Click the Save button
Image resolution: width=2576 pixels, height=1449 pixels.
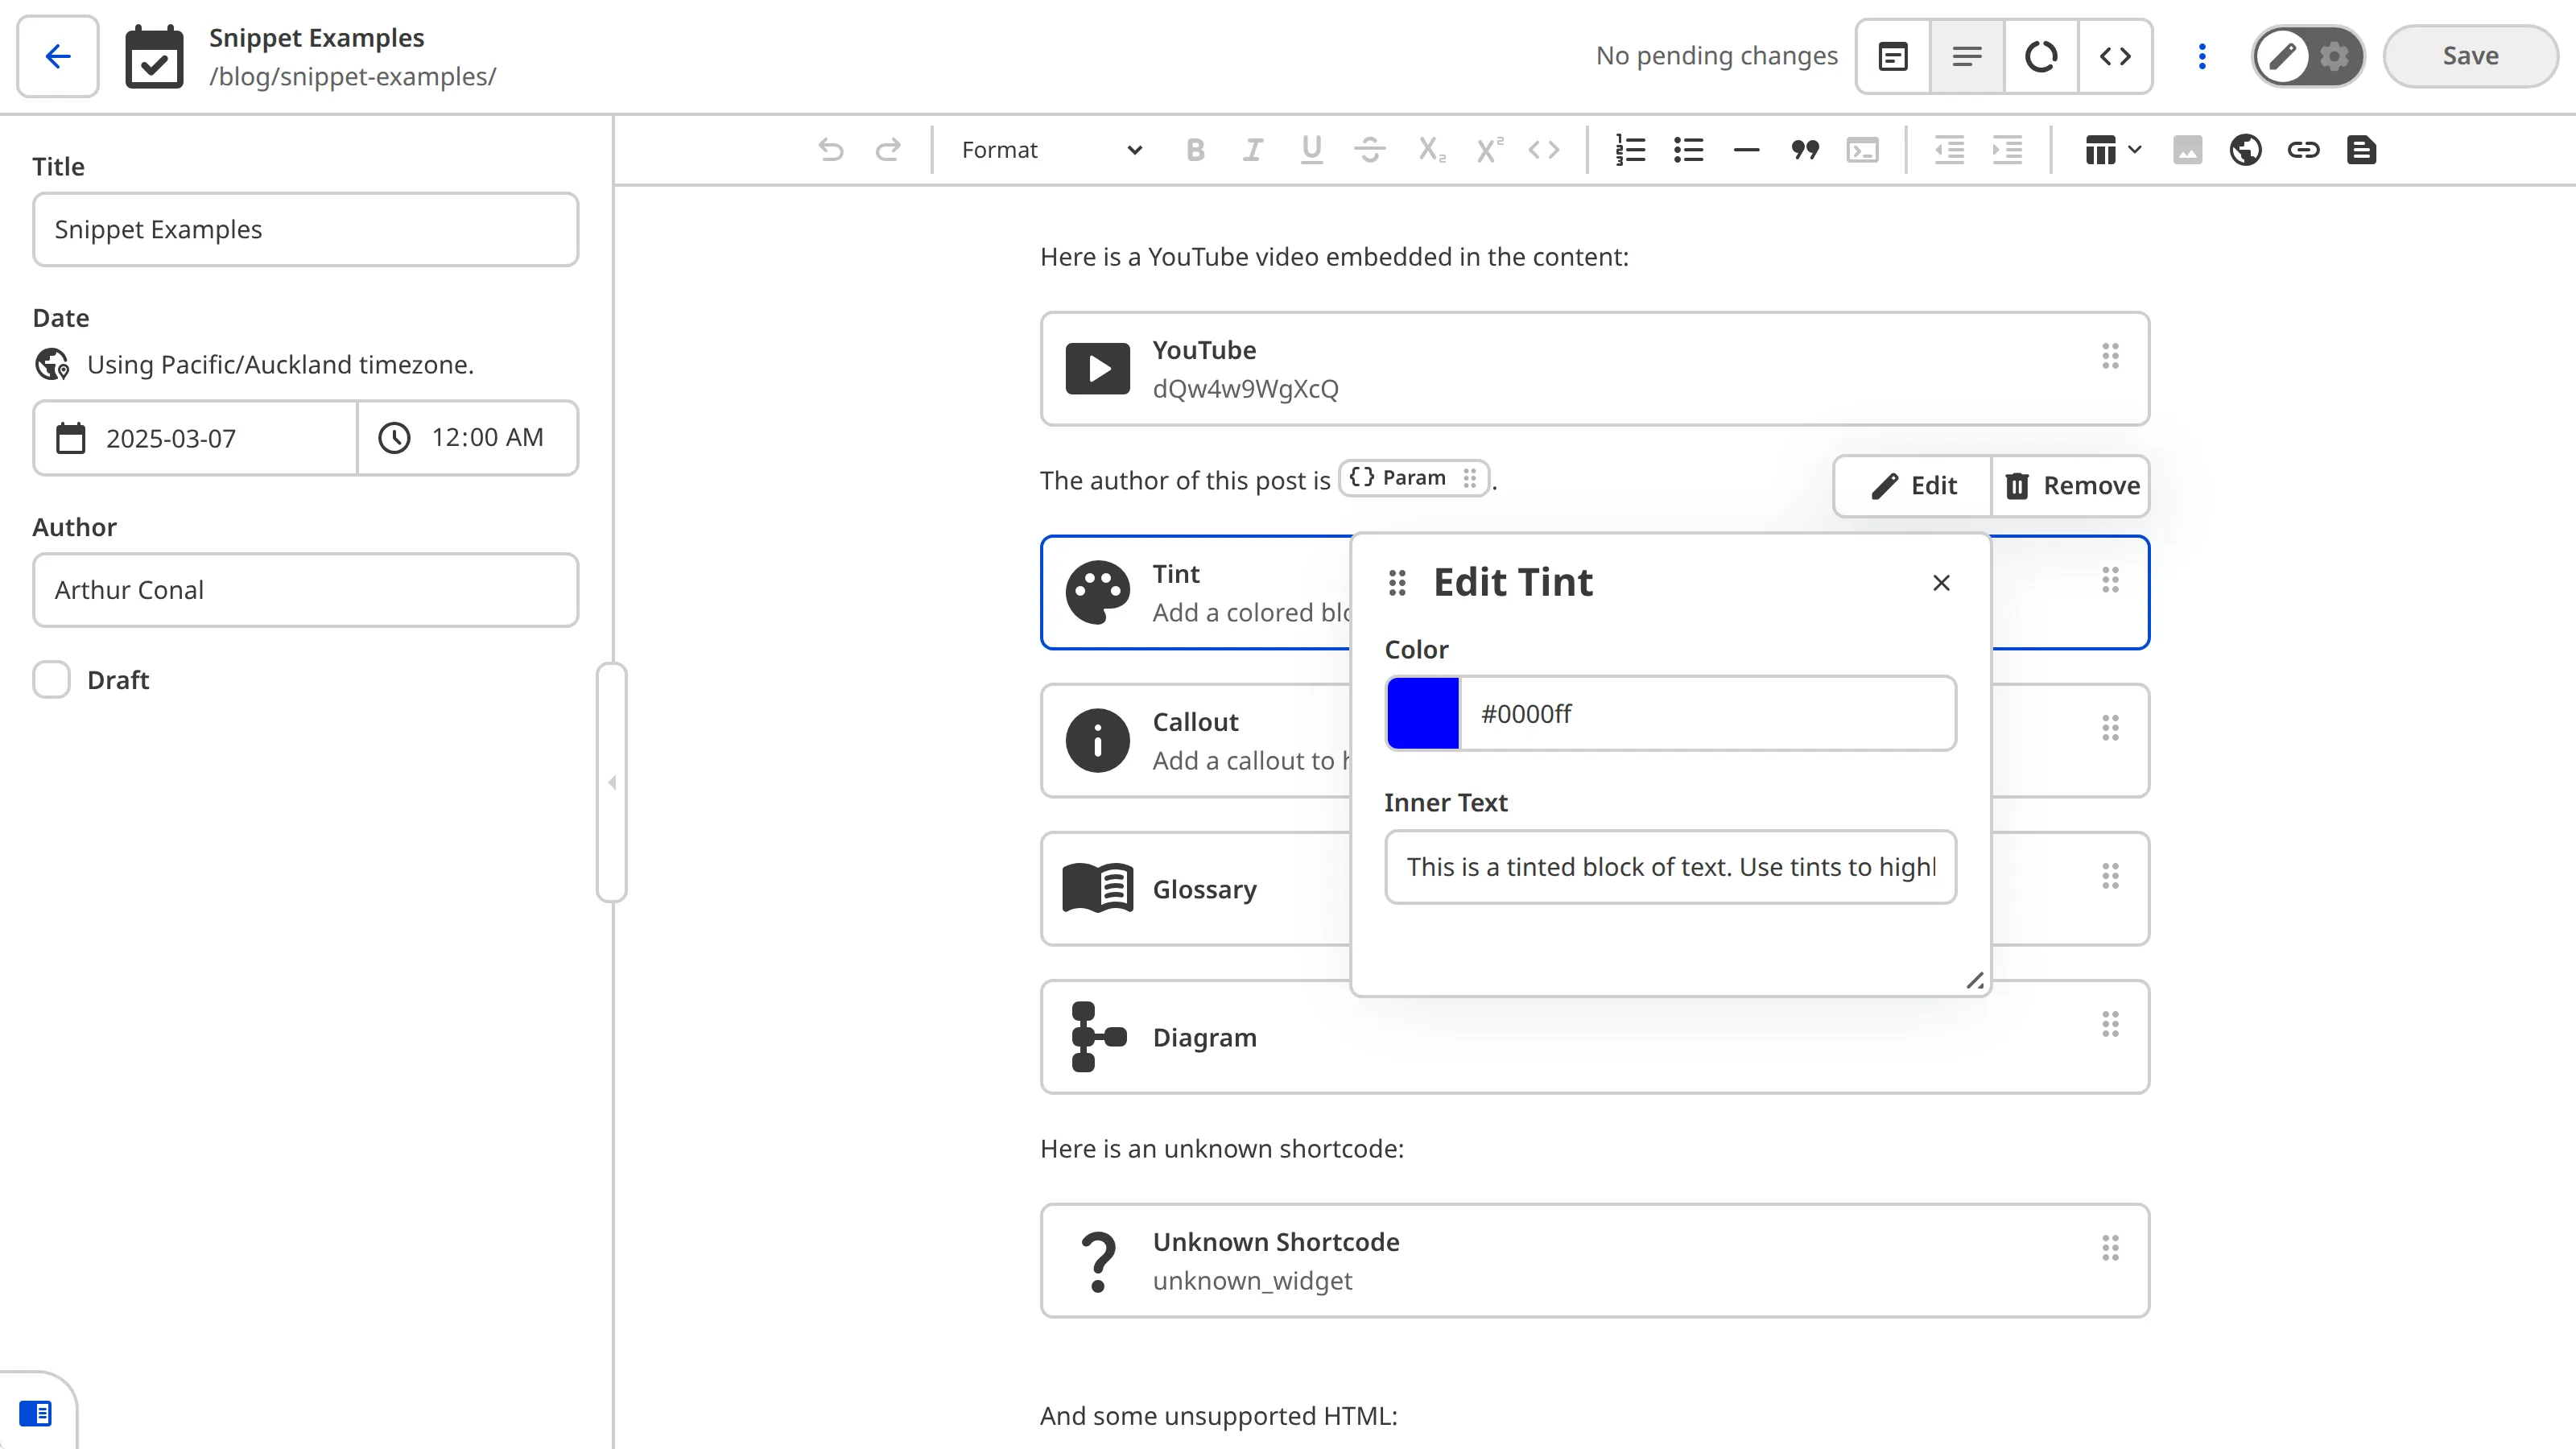tap(2469, 56)
